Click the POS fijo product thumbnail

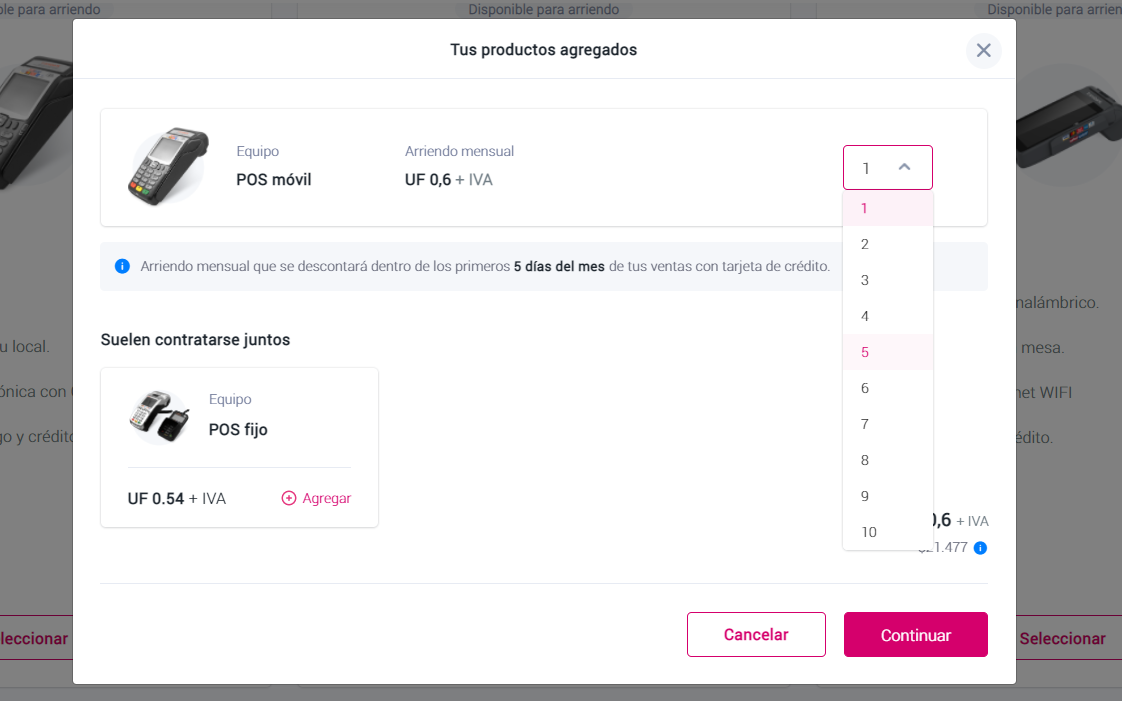(159, 416)
